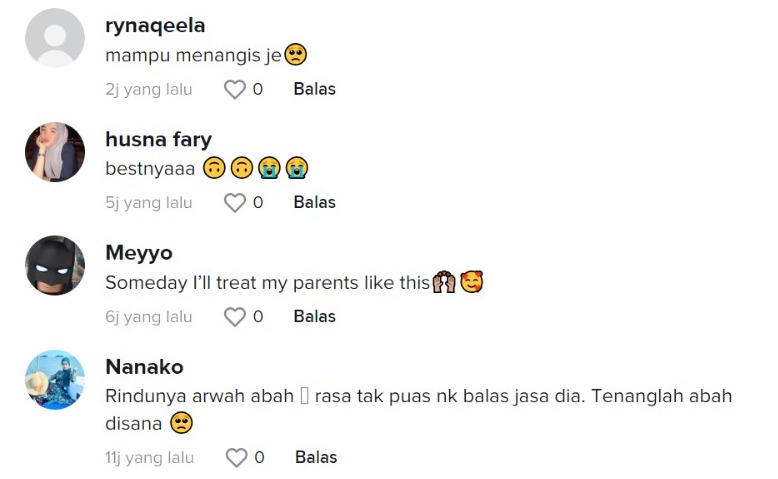Click Nanako's profile photo

pyautogui.click(x=55, y=380)
